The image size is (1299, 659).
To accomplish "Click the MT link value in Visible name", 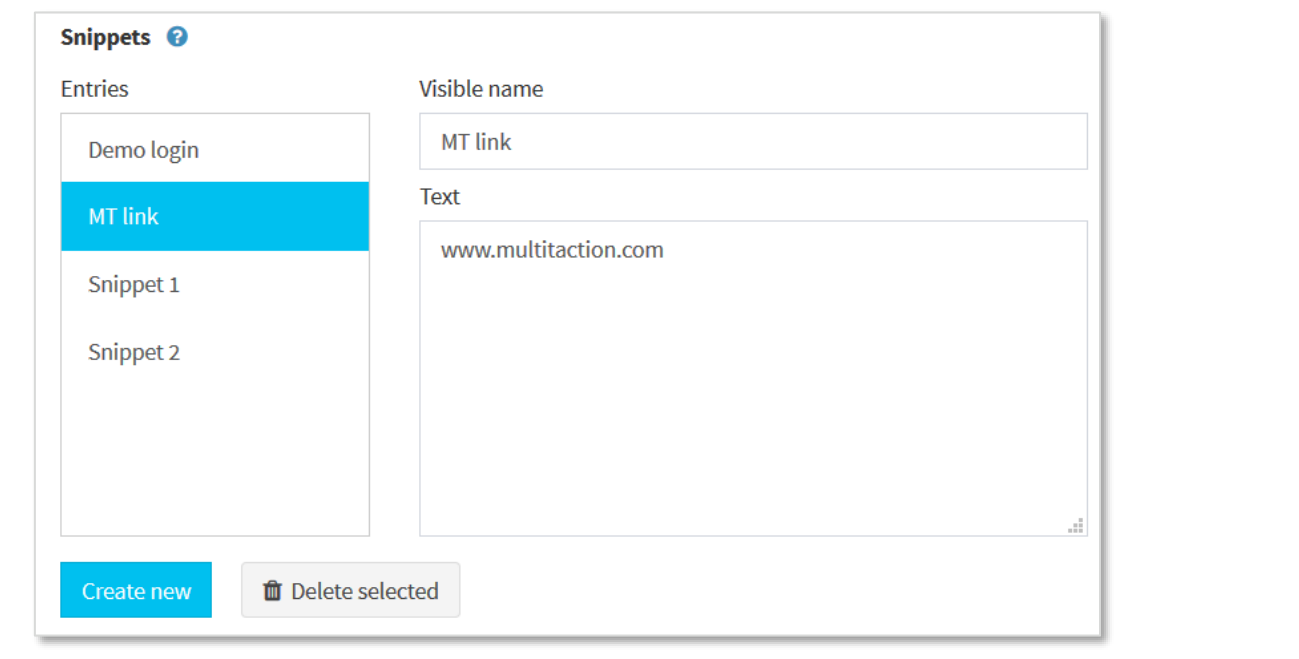I will point(477,141).
